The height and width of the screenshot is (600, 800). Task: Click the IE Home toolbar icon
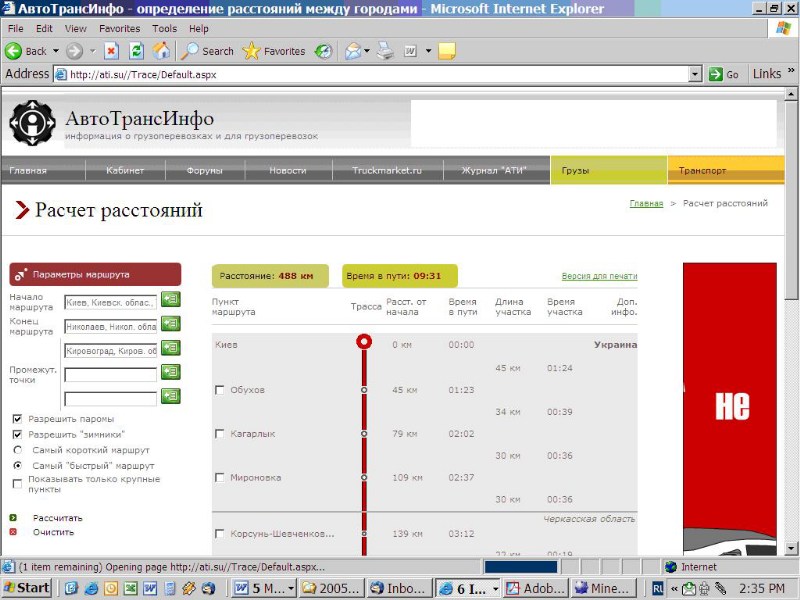(x=161, y=51)
